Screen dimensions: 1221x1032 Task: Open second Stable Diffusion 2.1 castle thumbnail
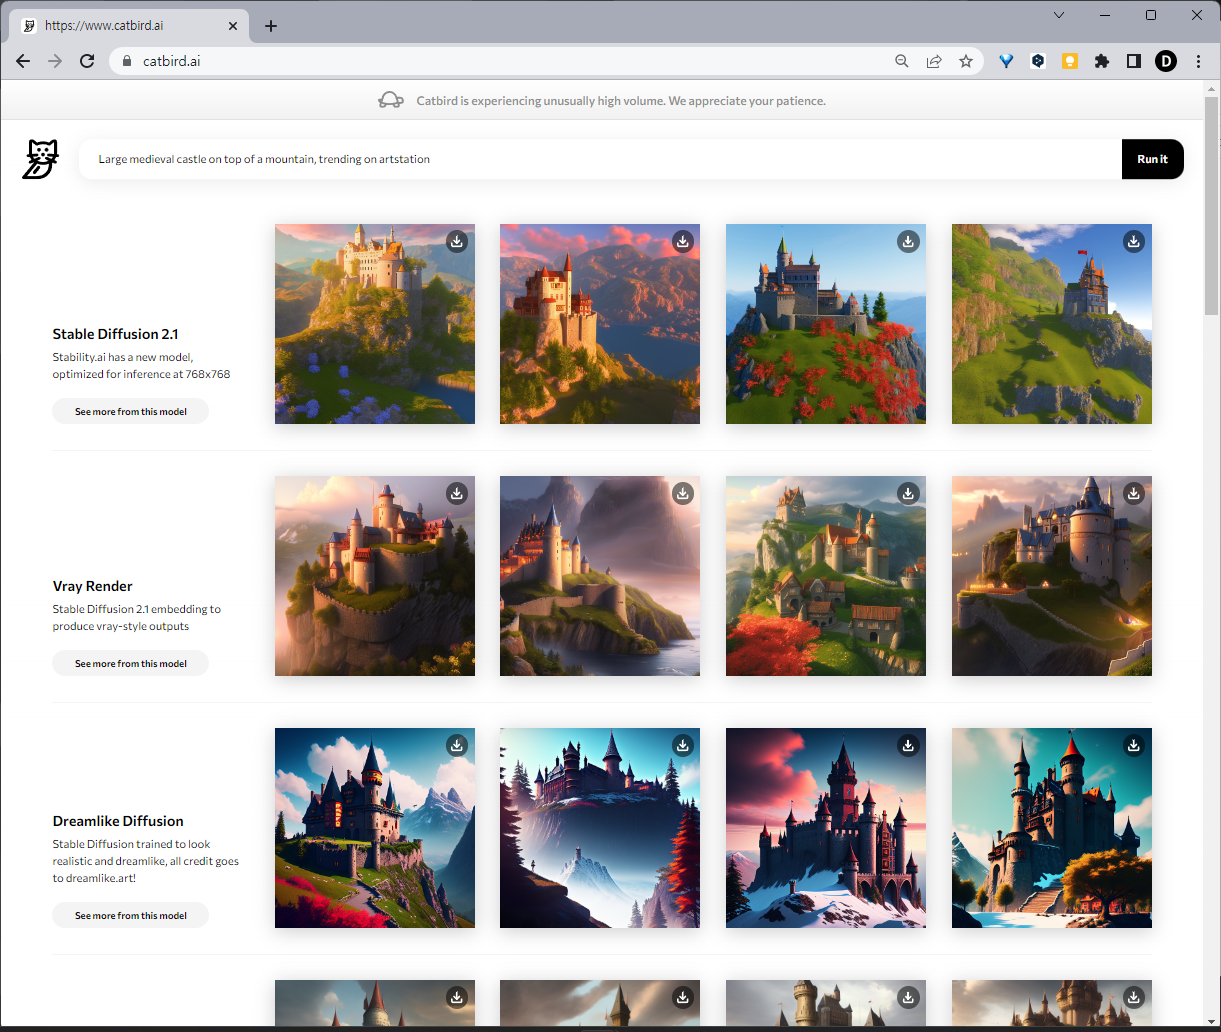600,324
